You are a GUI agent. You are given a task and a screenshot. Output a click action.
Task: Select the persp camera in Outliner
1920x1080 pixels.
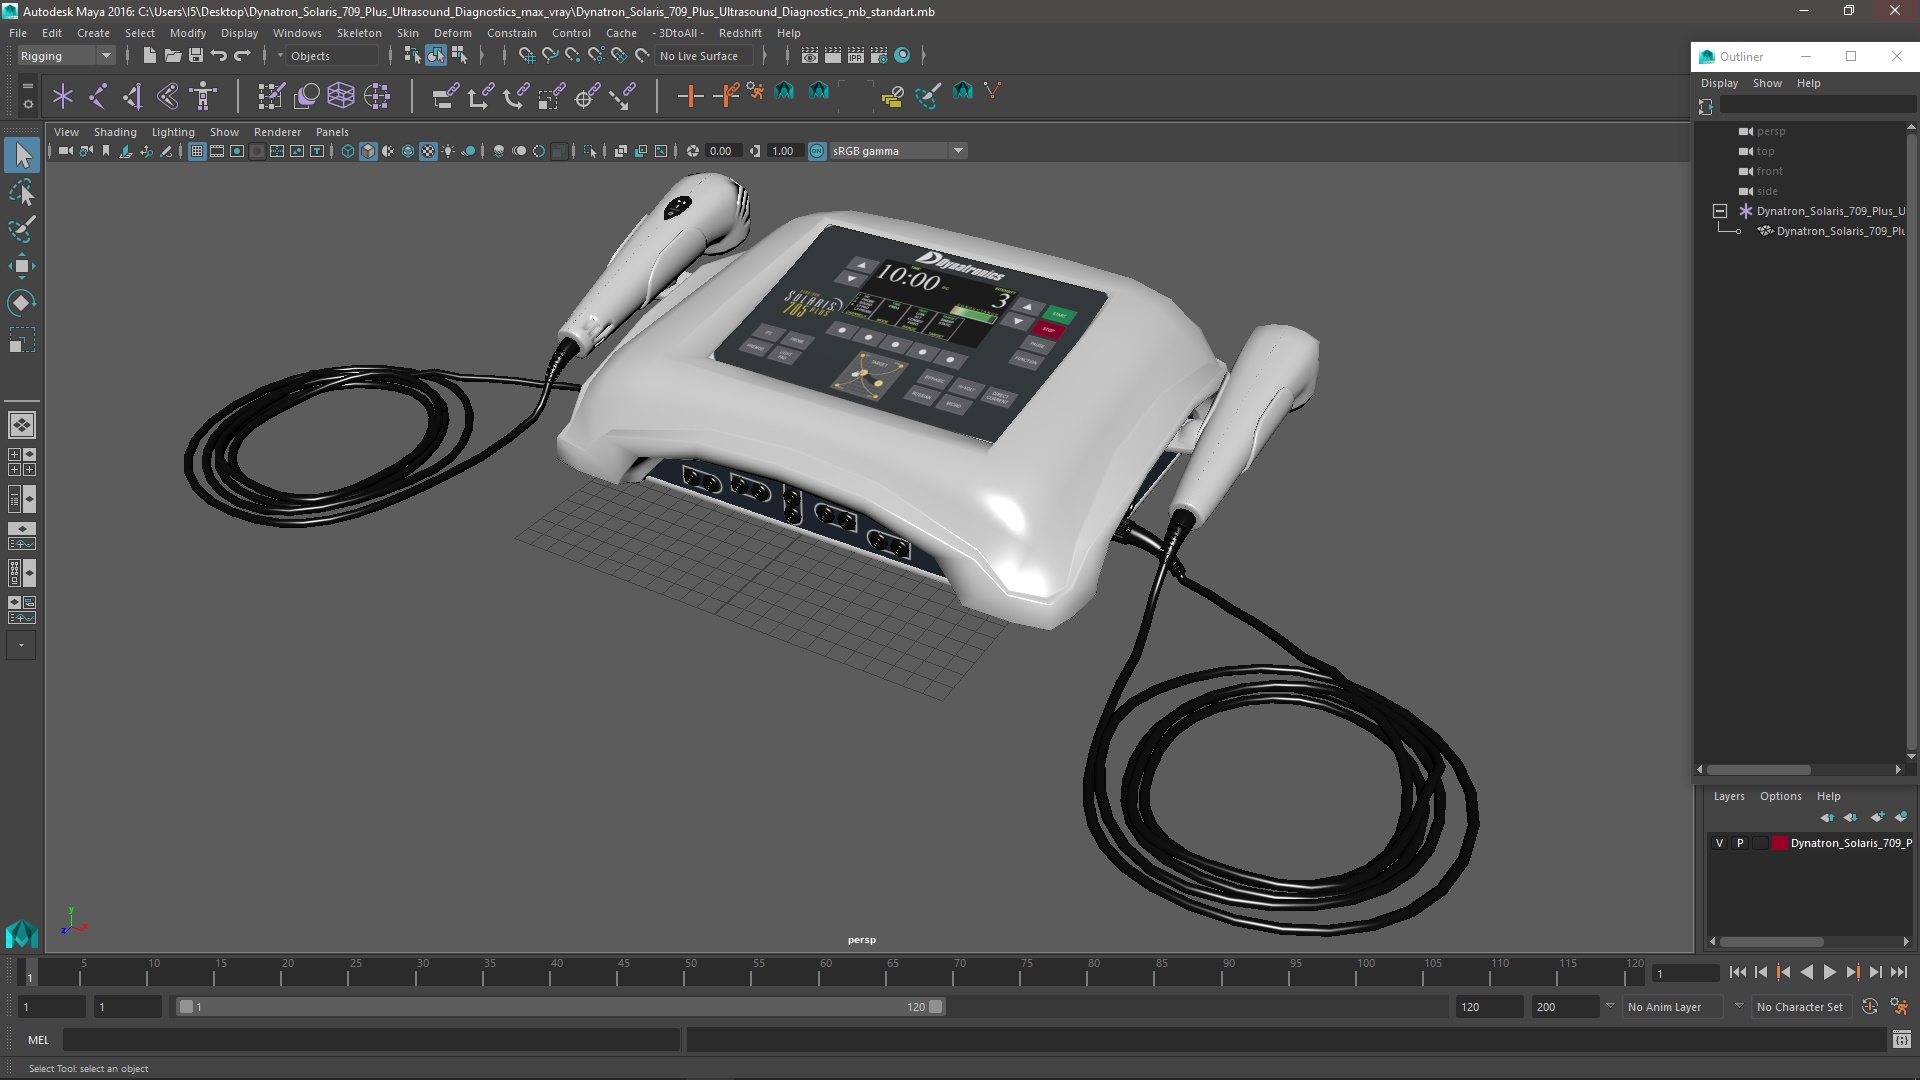[x=1770, y=131]
